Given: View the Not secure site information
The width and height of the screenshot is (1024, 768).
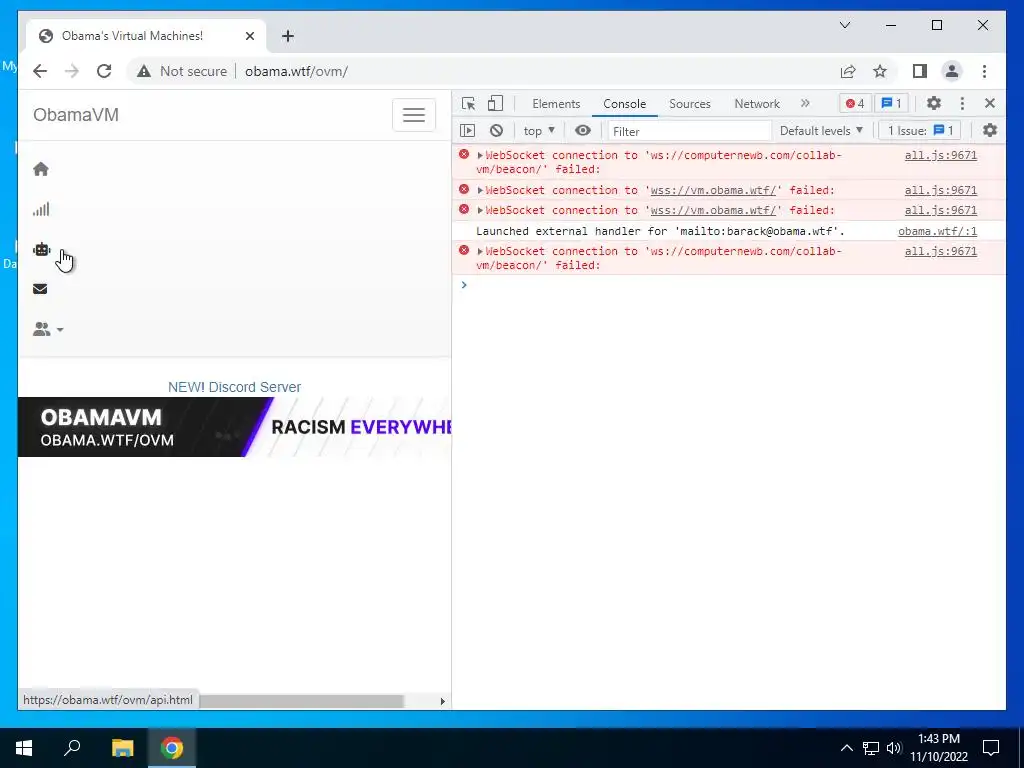Looking at the screenshot, I should (x=182, y=71).
